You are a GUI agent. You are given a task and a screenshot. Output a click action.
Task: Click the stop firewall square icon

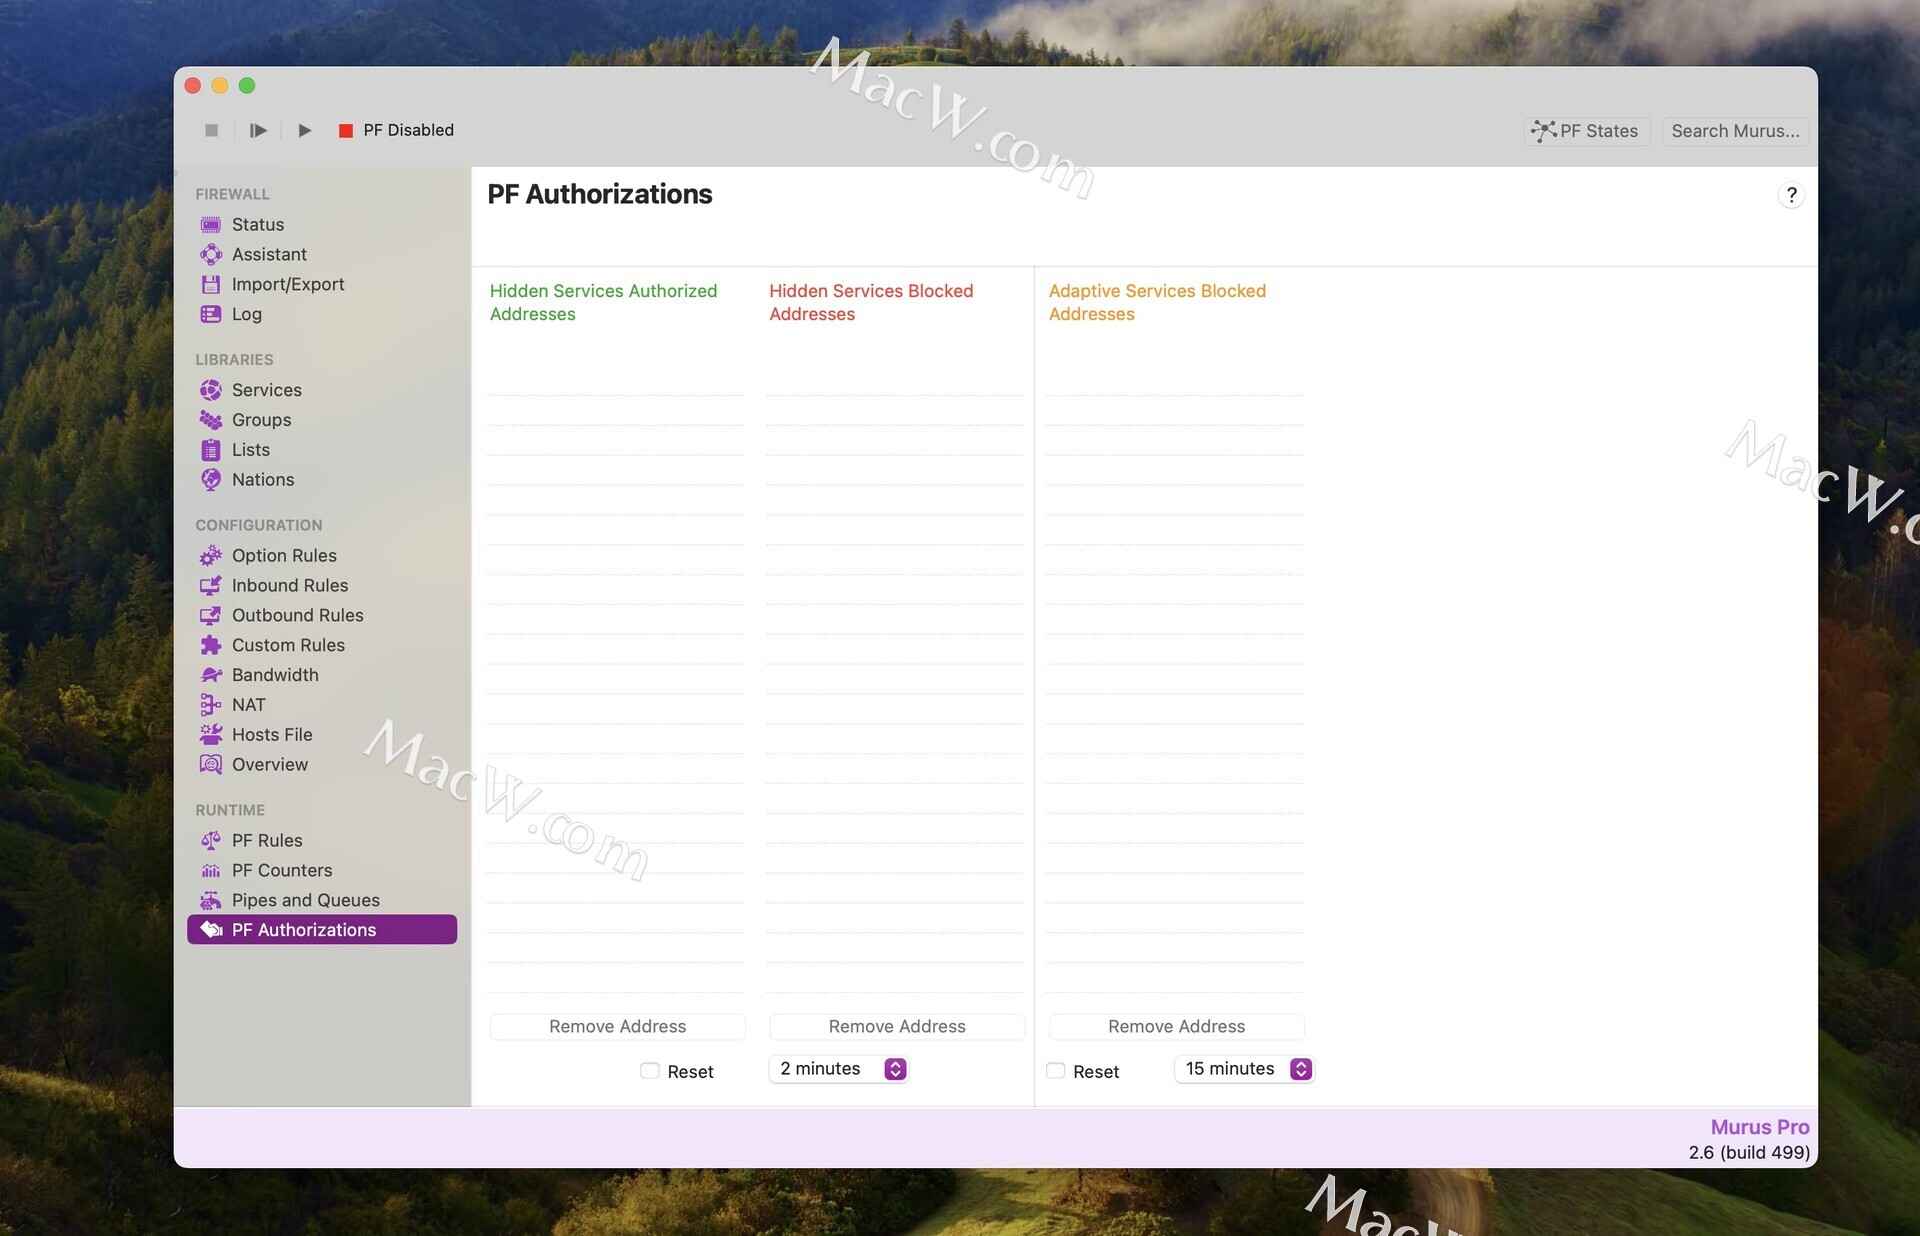(x=211, y=130)
